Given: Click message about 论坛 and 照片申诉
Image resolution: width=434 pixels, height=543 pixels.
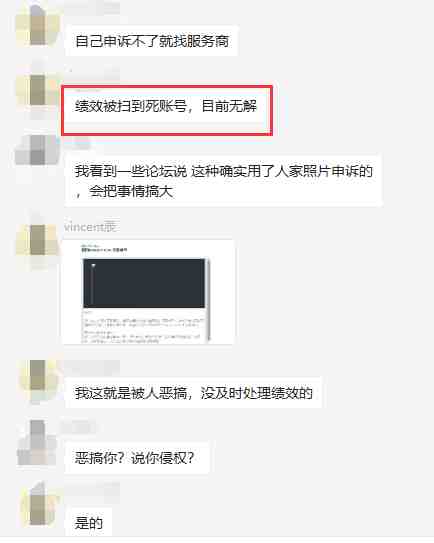Looking at the screenshot, I should (224, 181).
